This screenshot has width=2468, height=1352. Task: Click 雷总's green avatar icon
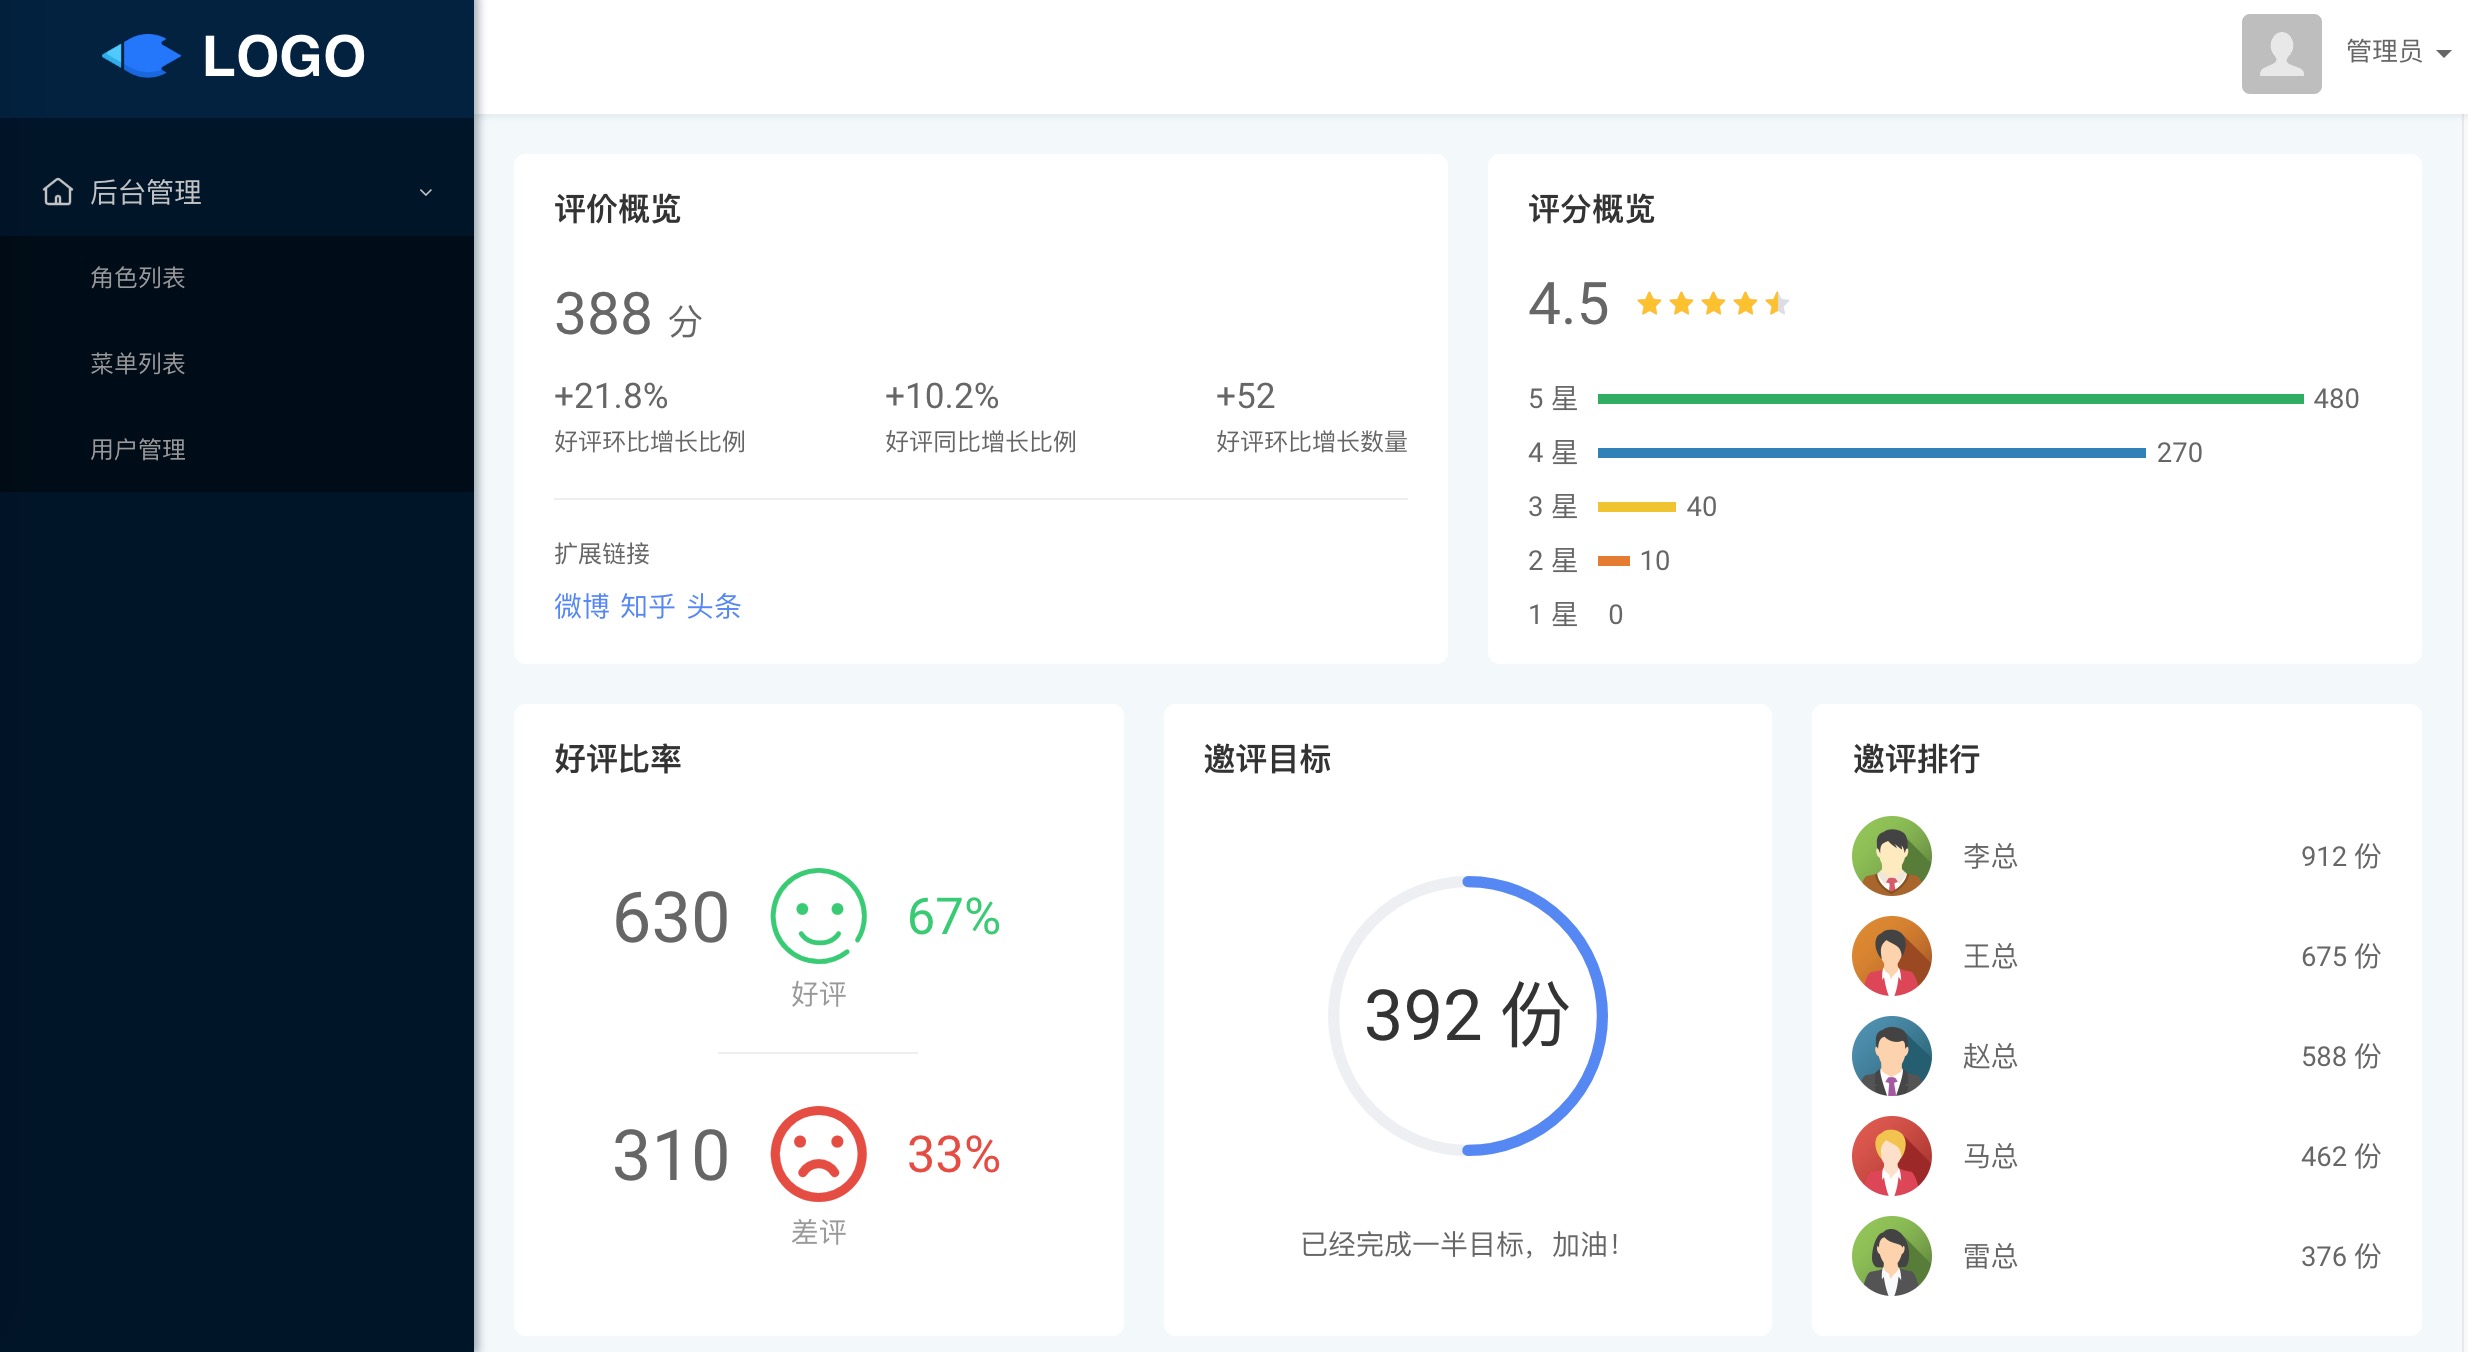(x=1891, y=1256)
